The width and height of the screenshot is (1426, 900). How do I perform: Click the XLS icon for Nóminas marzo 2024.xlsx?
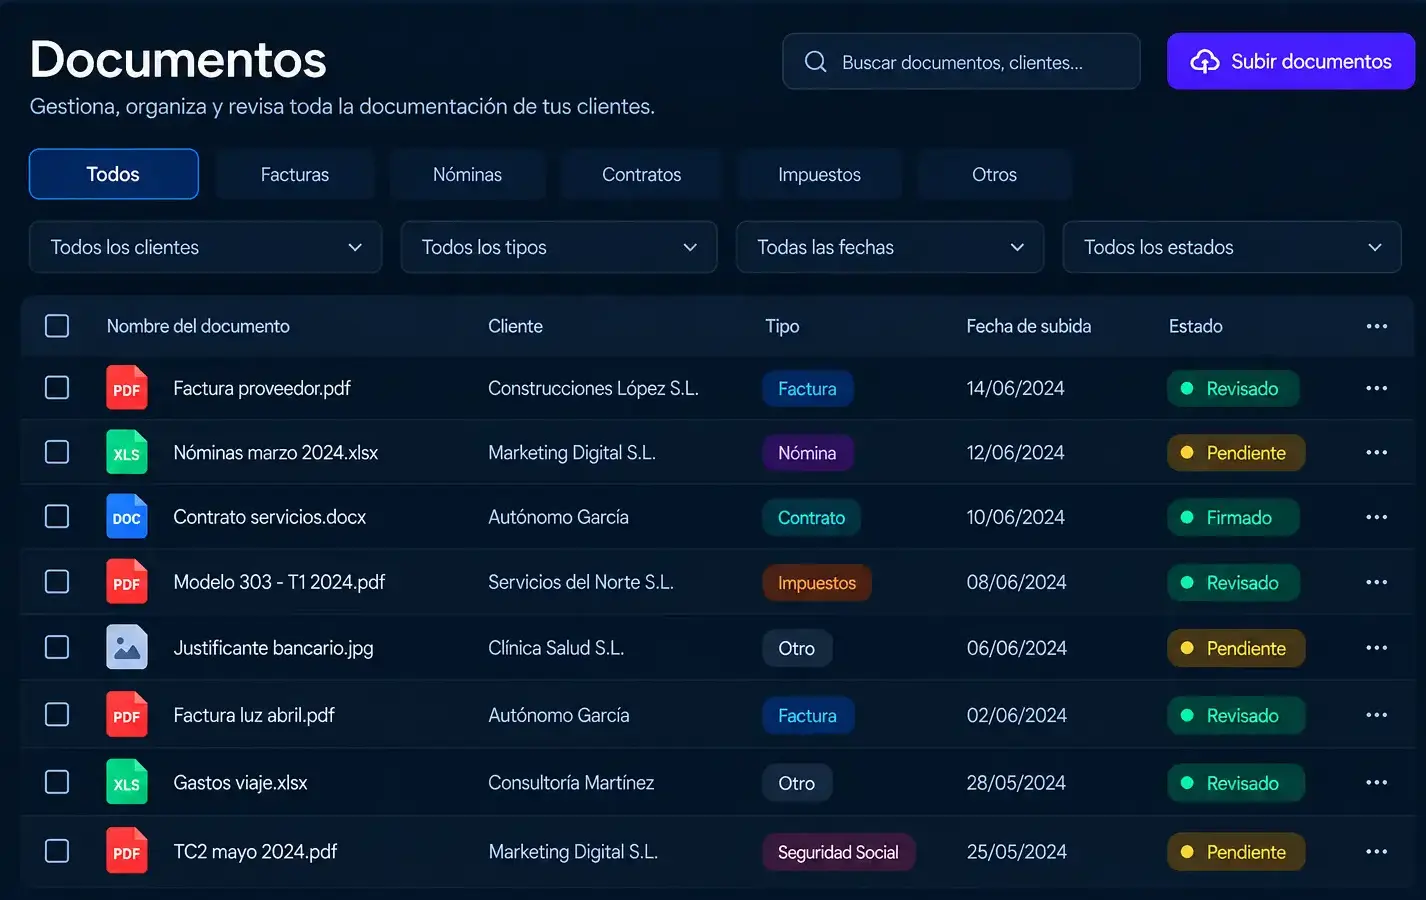tap(127, 452)
